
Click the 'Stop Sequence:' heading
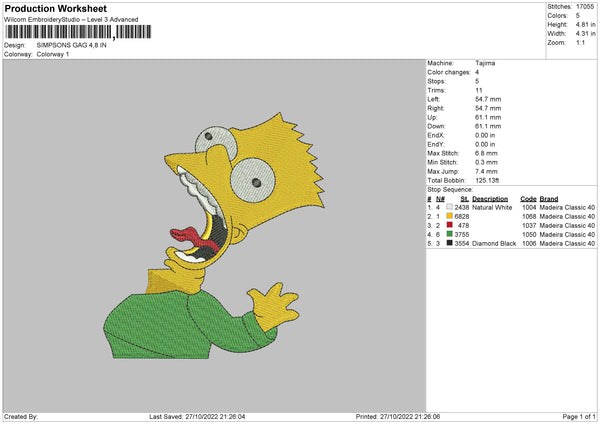point(450,190)
